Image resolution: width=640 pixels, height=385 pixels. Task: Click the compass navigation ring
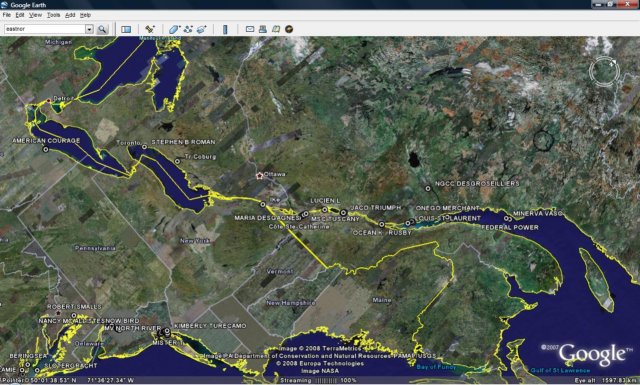click(x=604, y=72)
